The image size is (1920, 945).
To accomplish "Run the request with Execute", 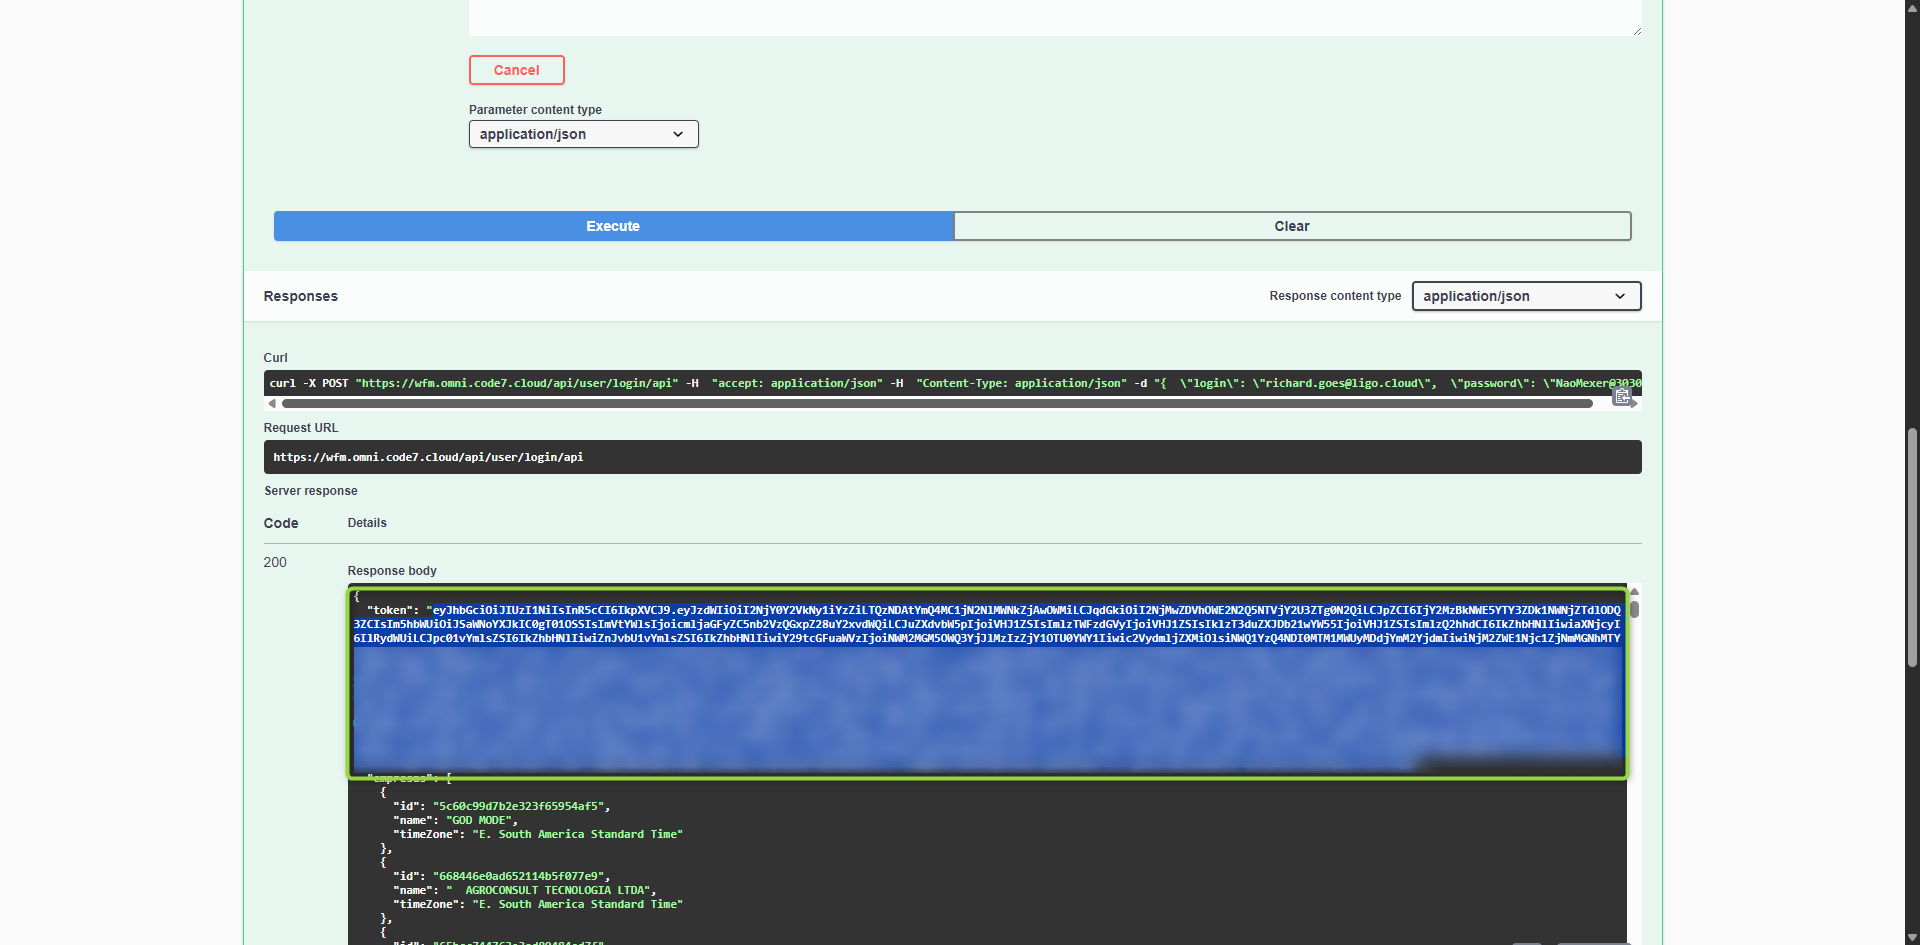I will pos(613,226).
